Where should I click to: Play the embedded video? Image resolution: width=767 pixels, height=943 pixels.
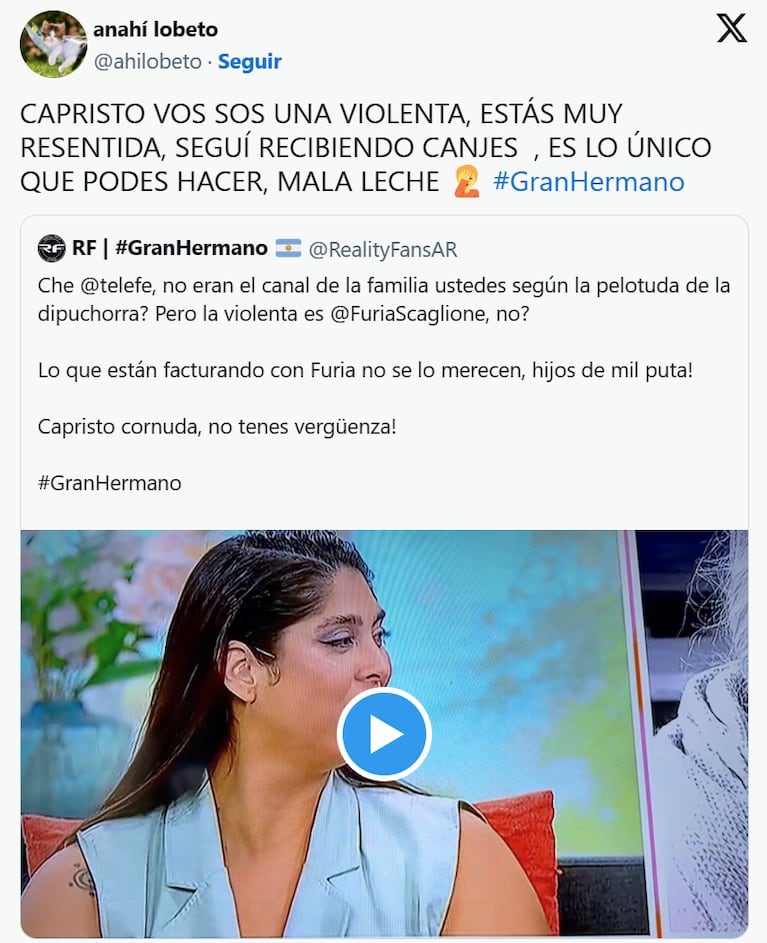pos(384,734)
